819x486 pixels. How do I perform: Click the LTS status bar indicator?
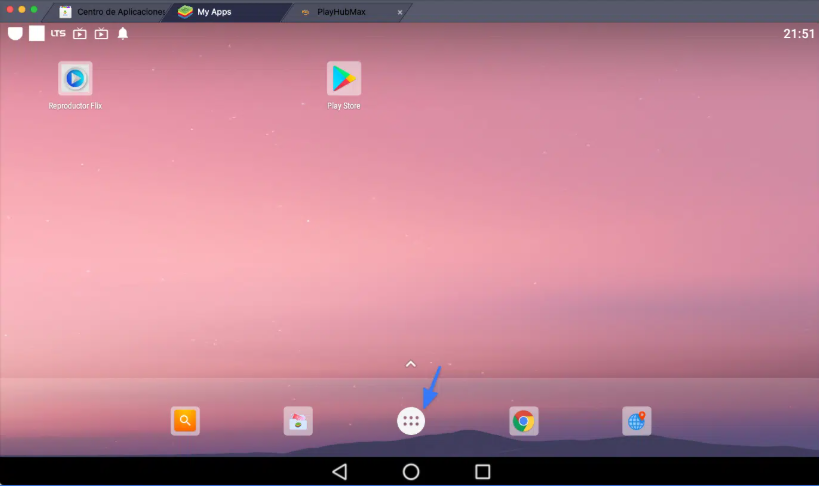[x=58, y=34]
